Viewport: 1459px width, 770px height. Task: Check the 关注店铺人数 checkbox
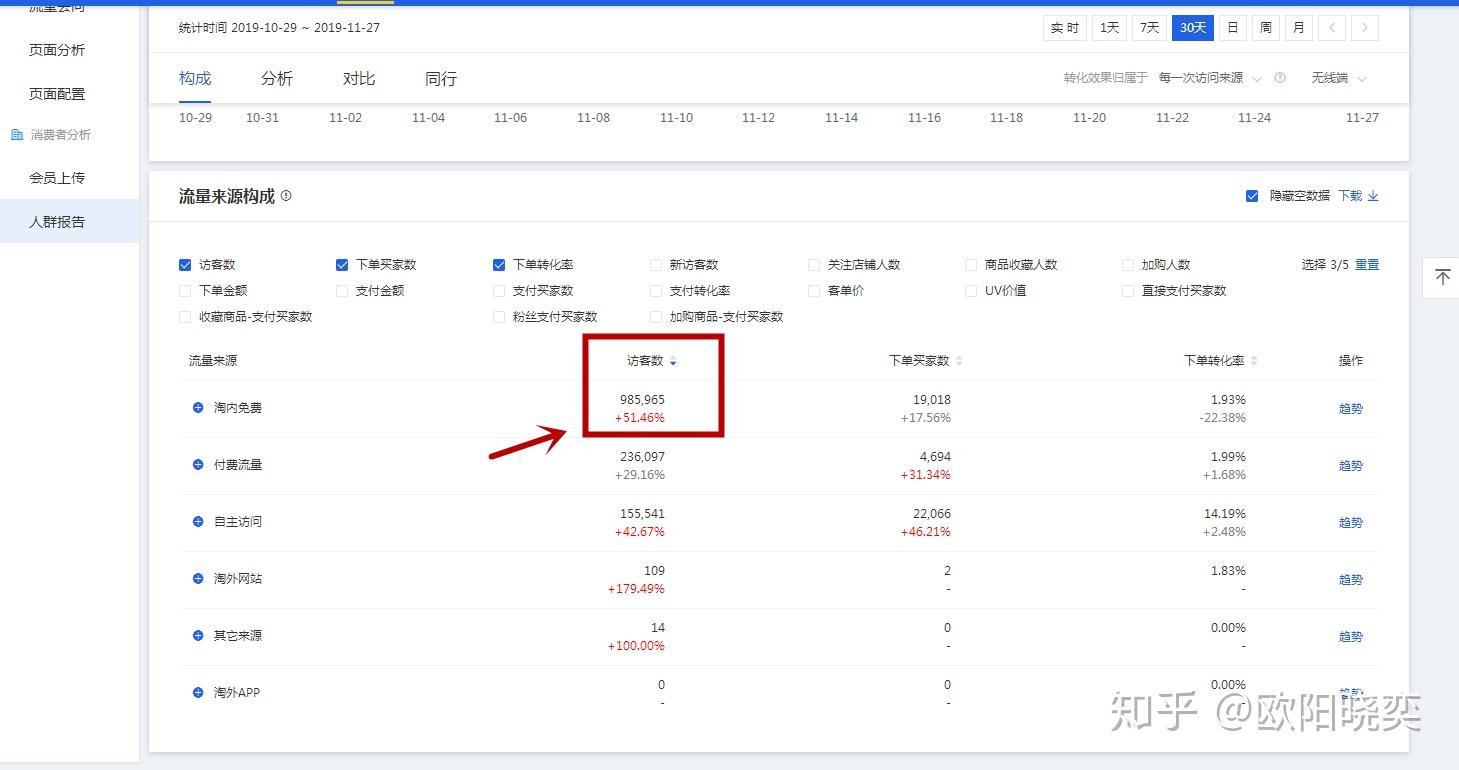coord(814,265)
